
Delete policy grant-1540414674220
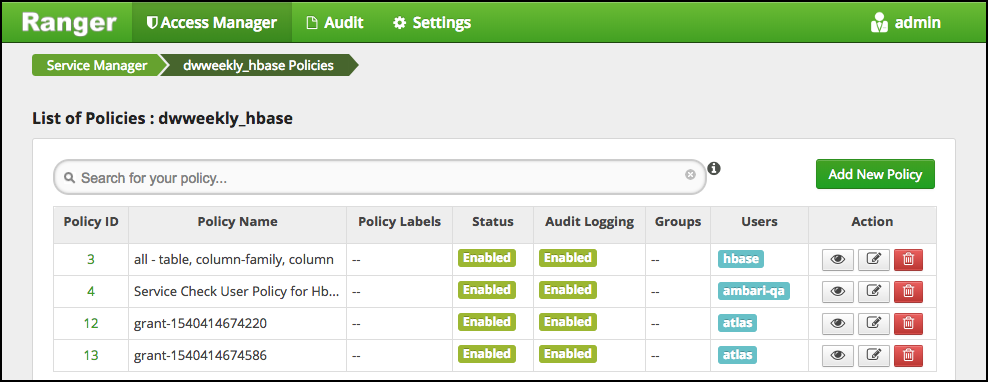point(908,323)
